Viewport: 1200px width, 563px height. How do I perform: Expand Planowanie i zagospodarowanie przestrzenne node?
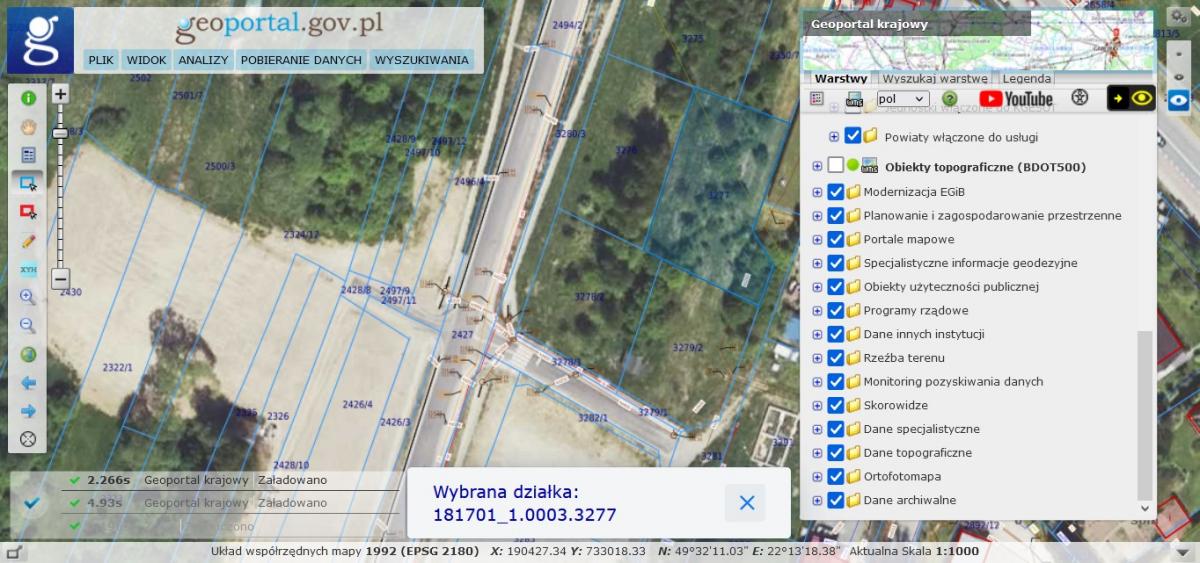click(x=817, y=215)
